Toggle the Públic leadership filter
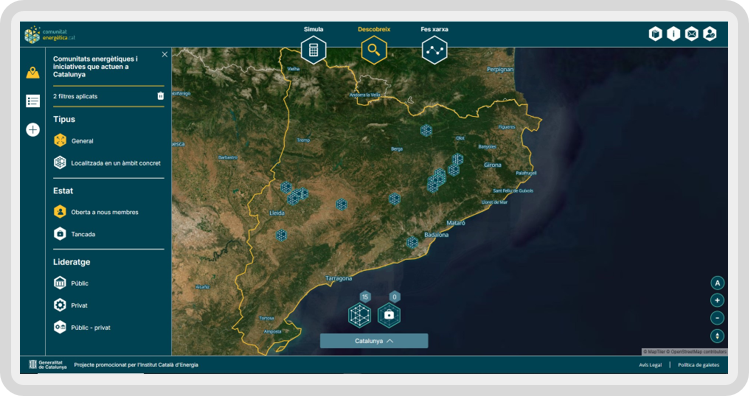The height and width of the screenshot is (396, 749). point(71,283)
